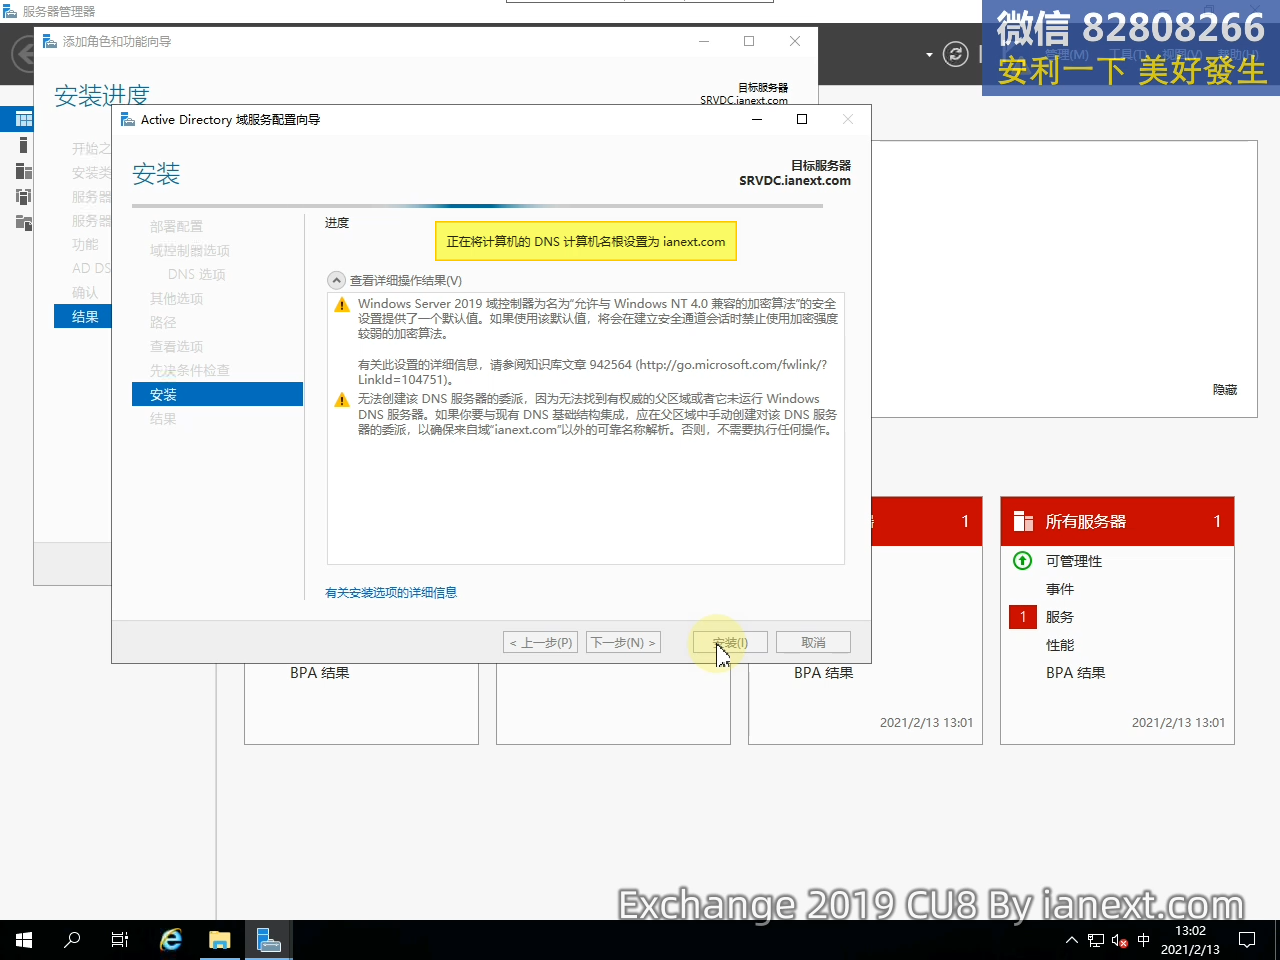
Task: Open 服务 in 所有服务器 tile
Action: [x=1060, y=617]
